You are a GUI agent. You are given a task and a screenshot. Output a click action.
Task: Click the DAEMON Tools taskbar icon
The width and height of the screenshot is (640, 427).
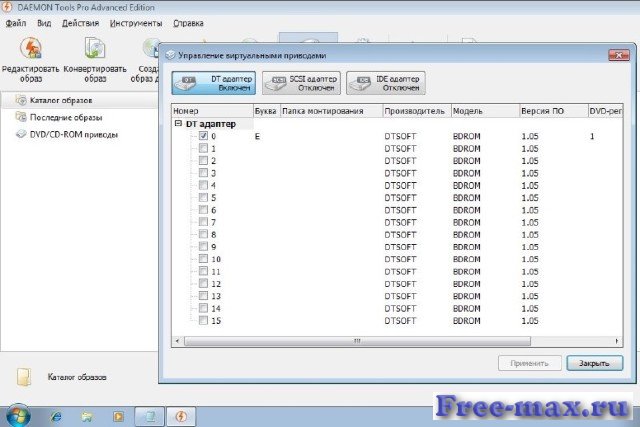(x=181, y=416)
